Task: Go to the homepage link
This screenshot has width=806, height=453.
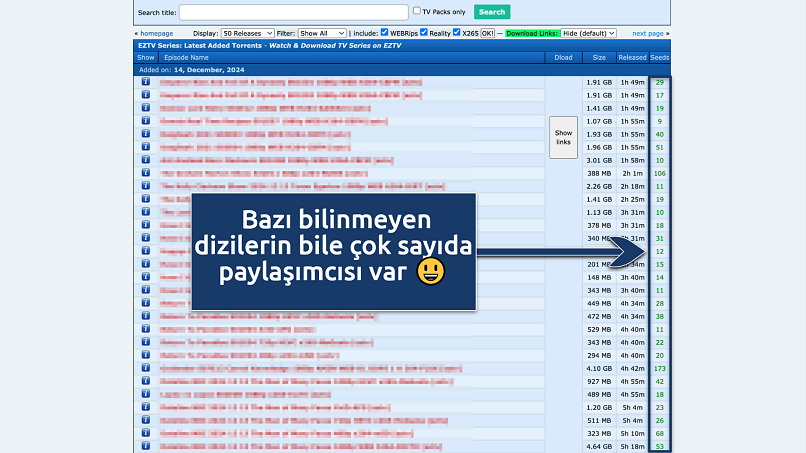Action: click(x=156, y=33)
